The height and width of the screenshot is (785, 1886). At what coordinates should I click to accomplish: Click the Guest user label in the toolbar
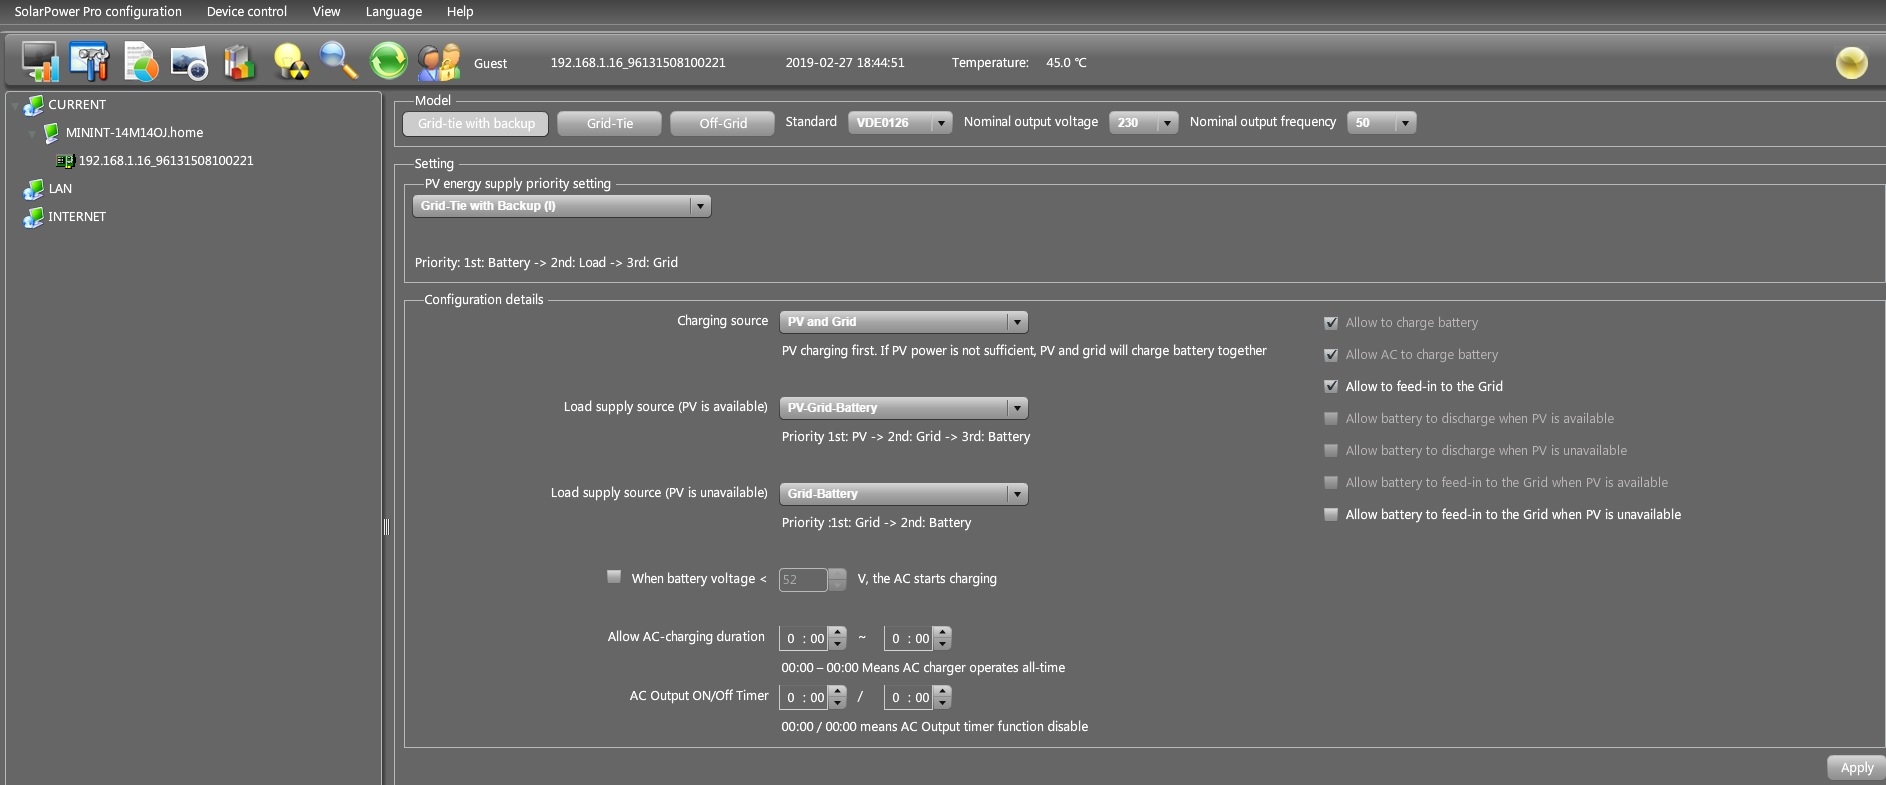pyautogui.click(x=490, y=63)
